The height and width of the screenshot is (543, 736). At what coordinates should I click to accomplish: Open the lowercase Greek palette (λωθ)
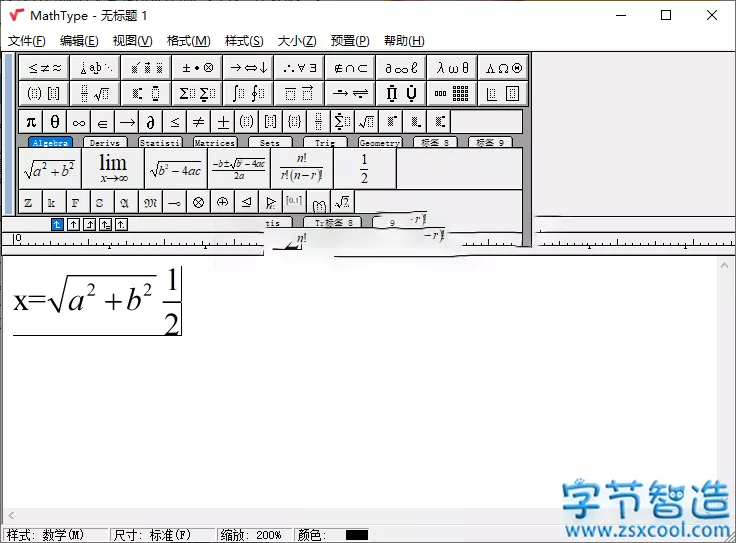[x=452, y=68]
